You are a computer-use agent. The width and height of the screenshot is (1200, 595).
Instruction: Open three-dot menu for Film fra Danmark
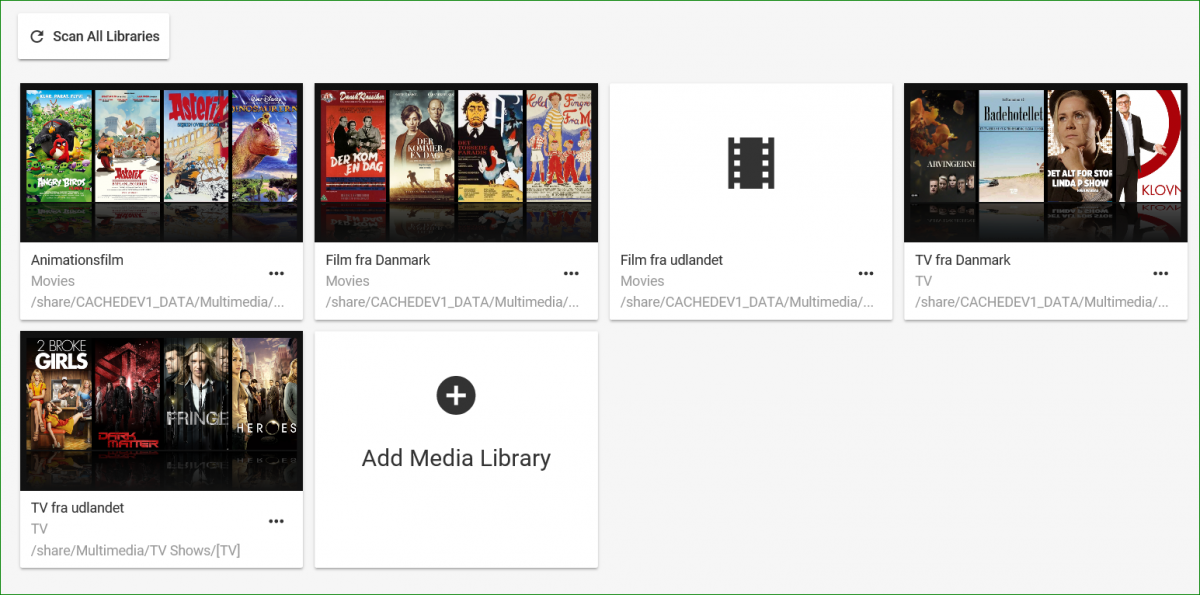[x=571, y=273]
